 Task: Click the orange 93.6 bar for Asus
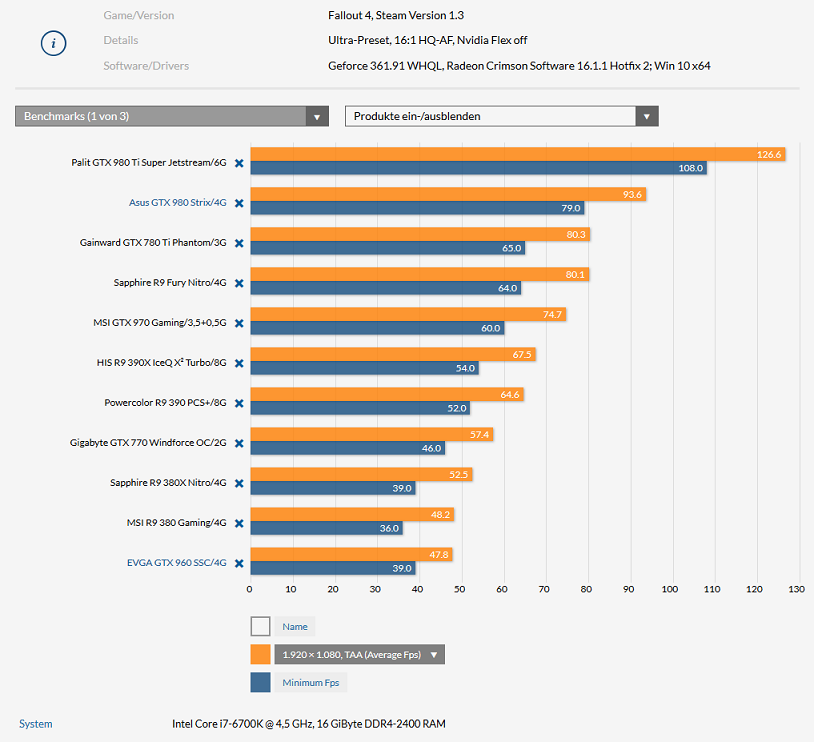point(448,194)
